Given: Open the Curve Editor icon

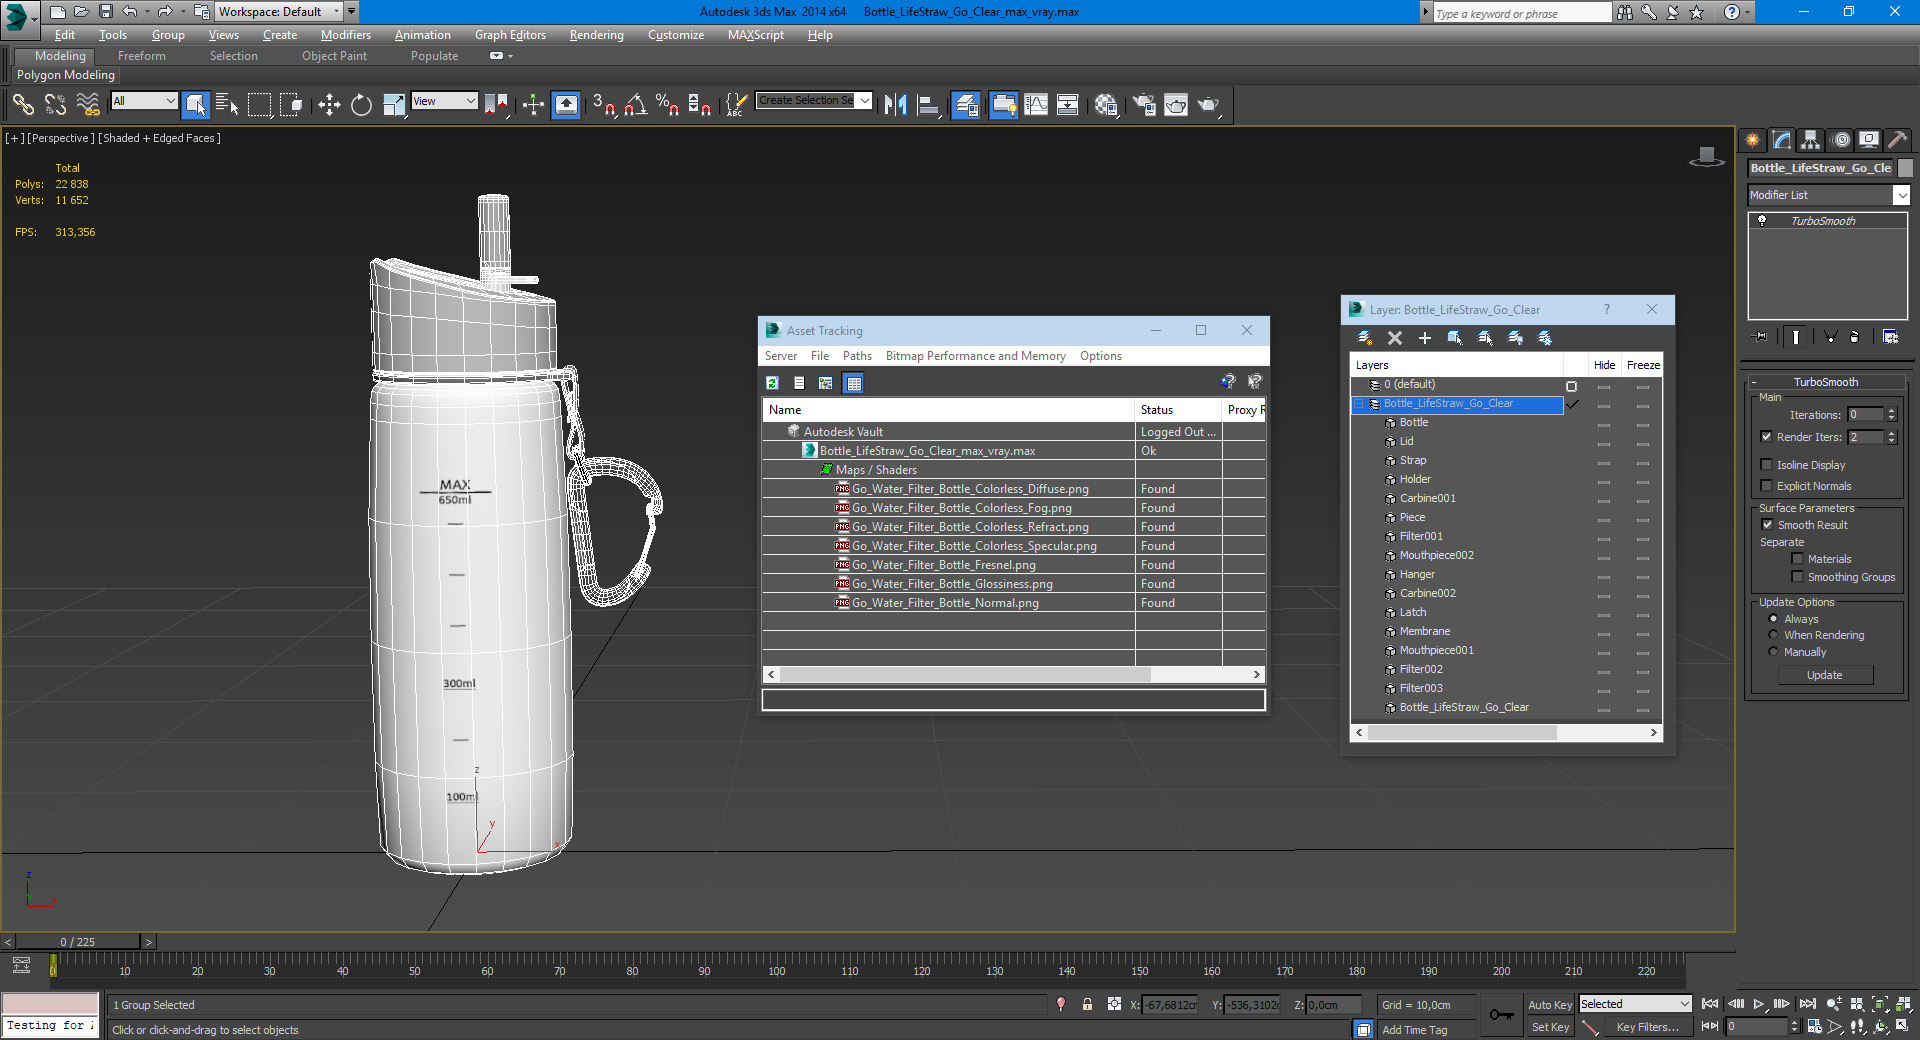Looking at the screenshot, I should (1036, 104).
